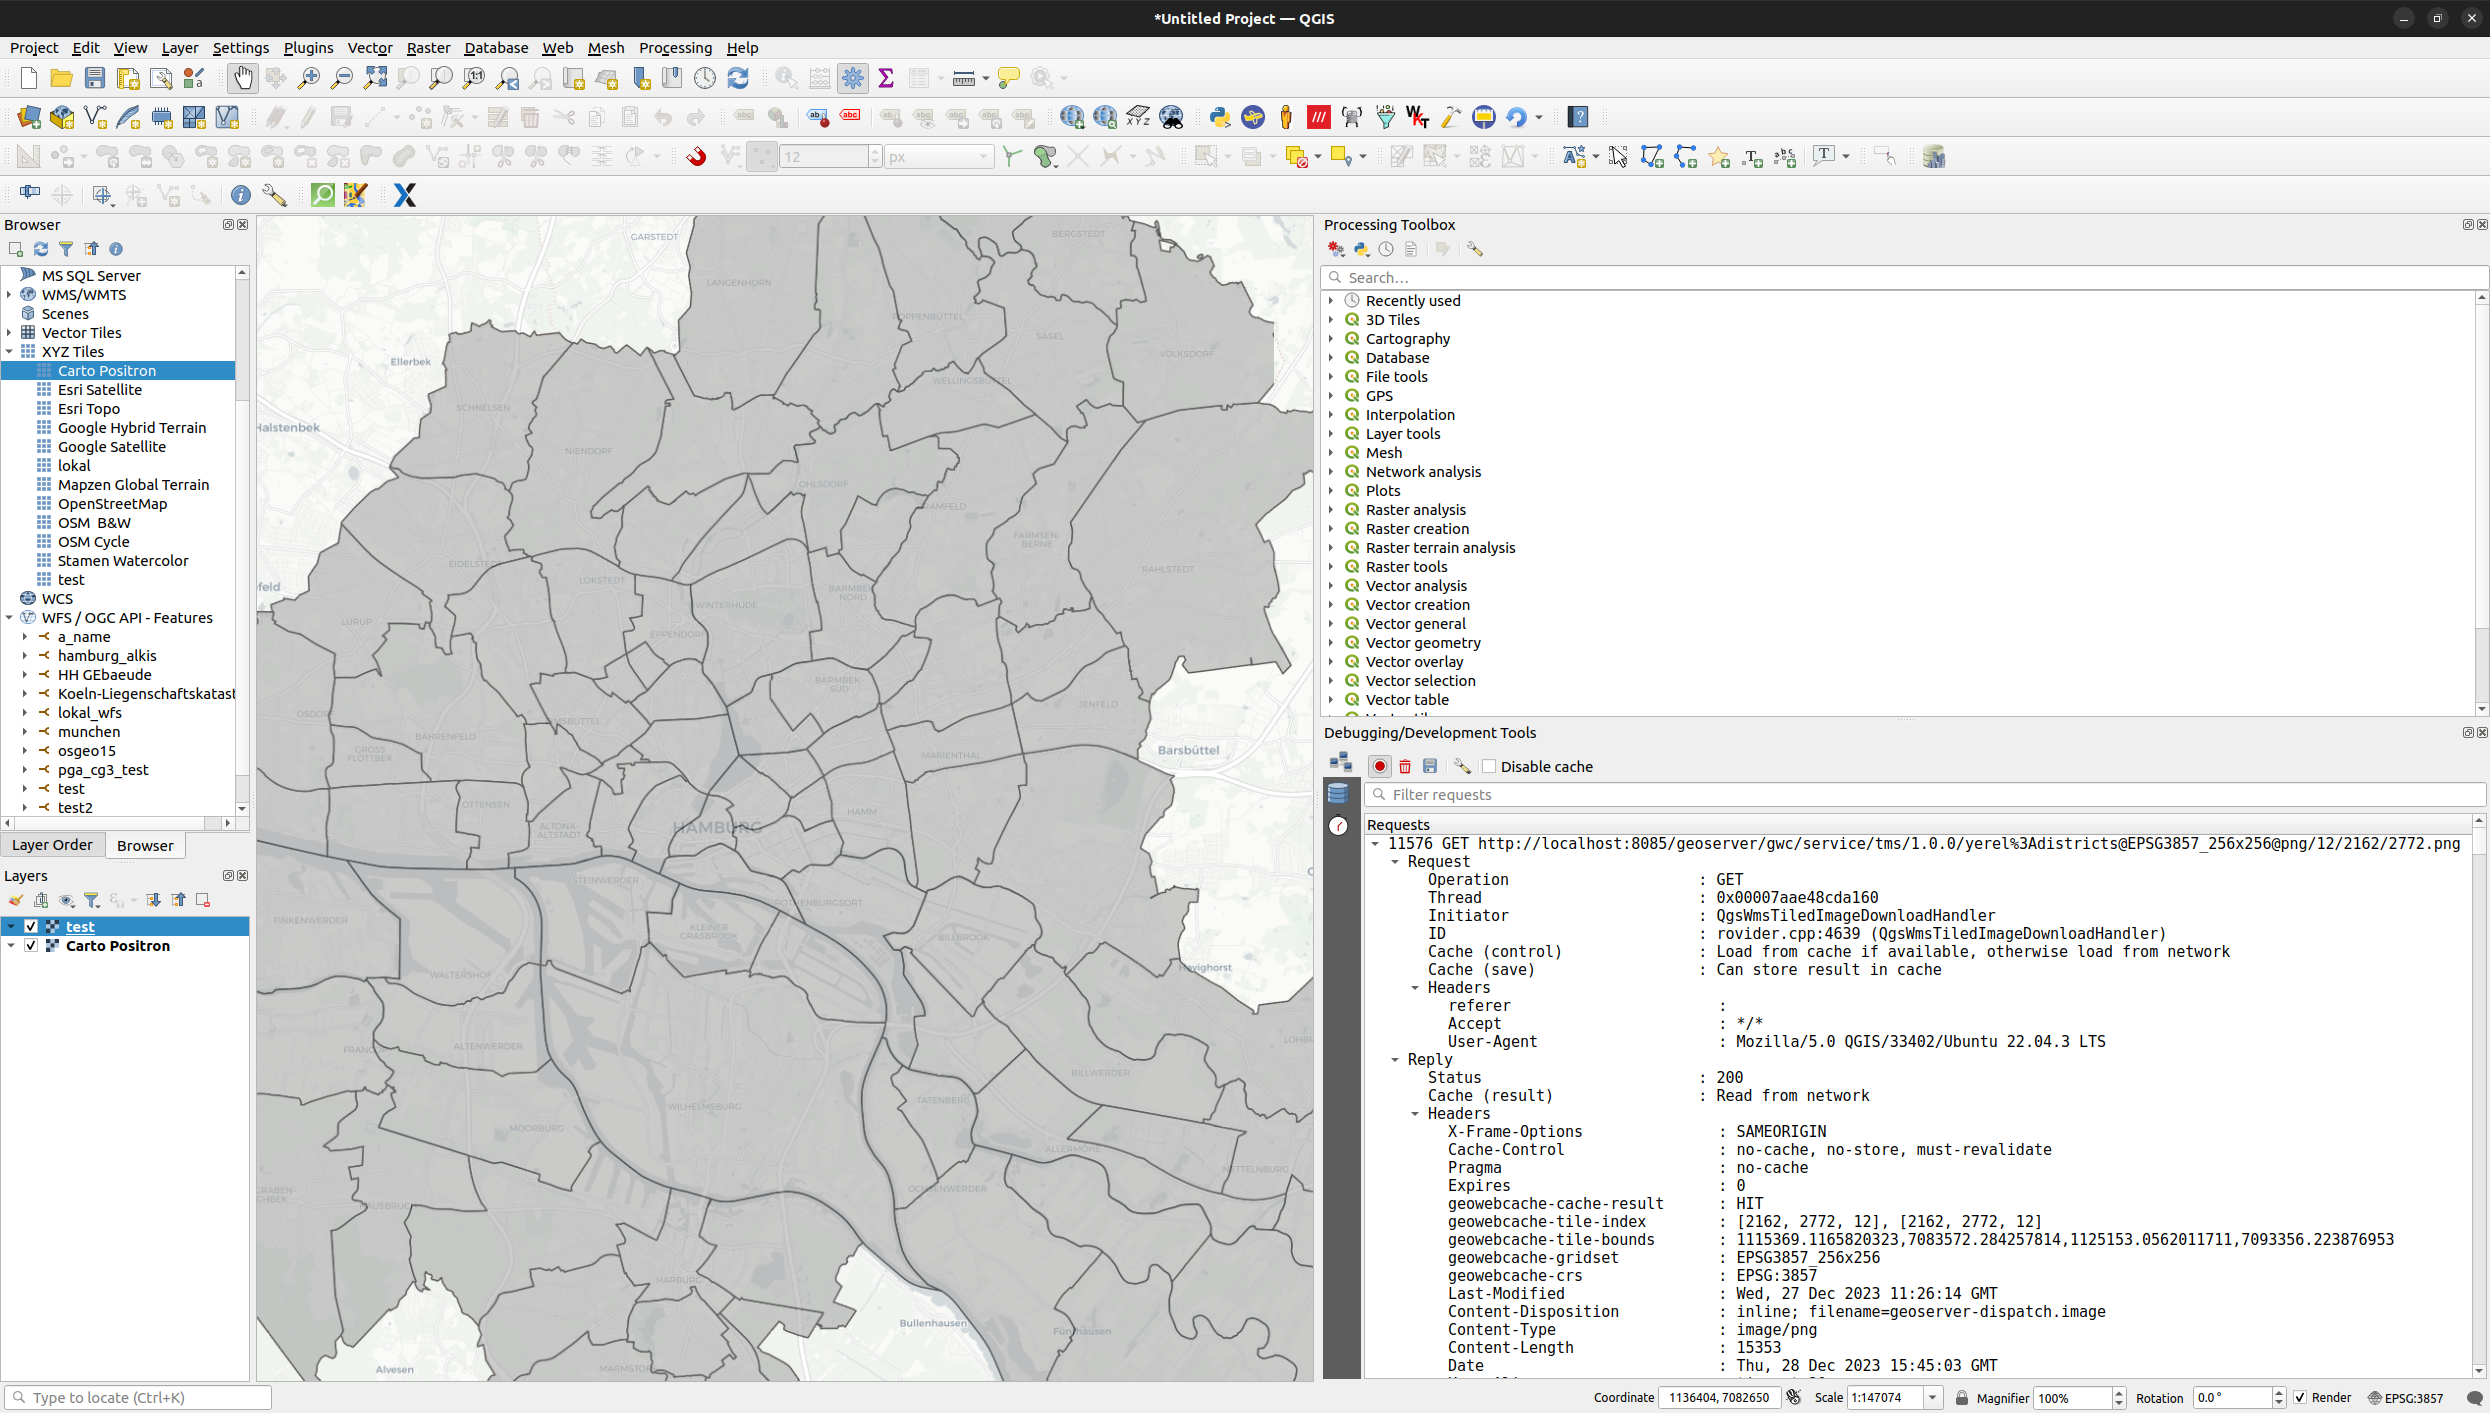2490x1413 pixels.
Task: Open log messages speech bubble icon
Action: (x=2475, y=1398)
